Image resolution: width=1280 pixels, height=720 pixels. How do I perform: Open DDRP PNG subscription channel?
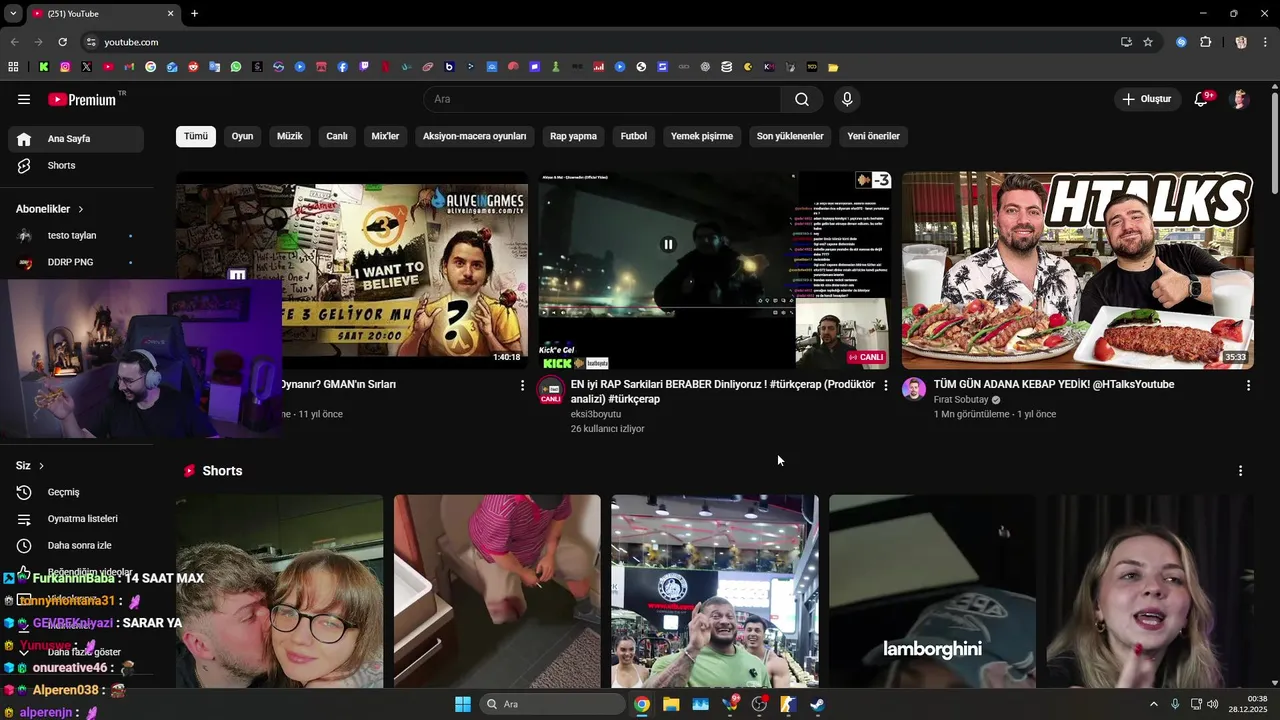76,262
